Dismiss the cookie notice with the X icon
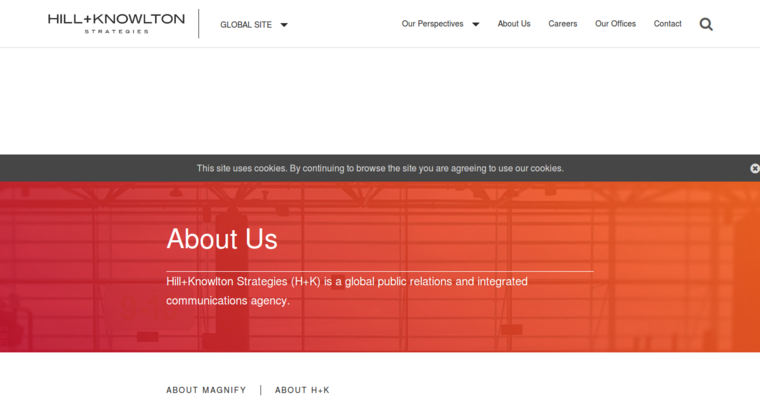Screen dimensions: 760x400 (x=755, y=168)
